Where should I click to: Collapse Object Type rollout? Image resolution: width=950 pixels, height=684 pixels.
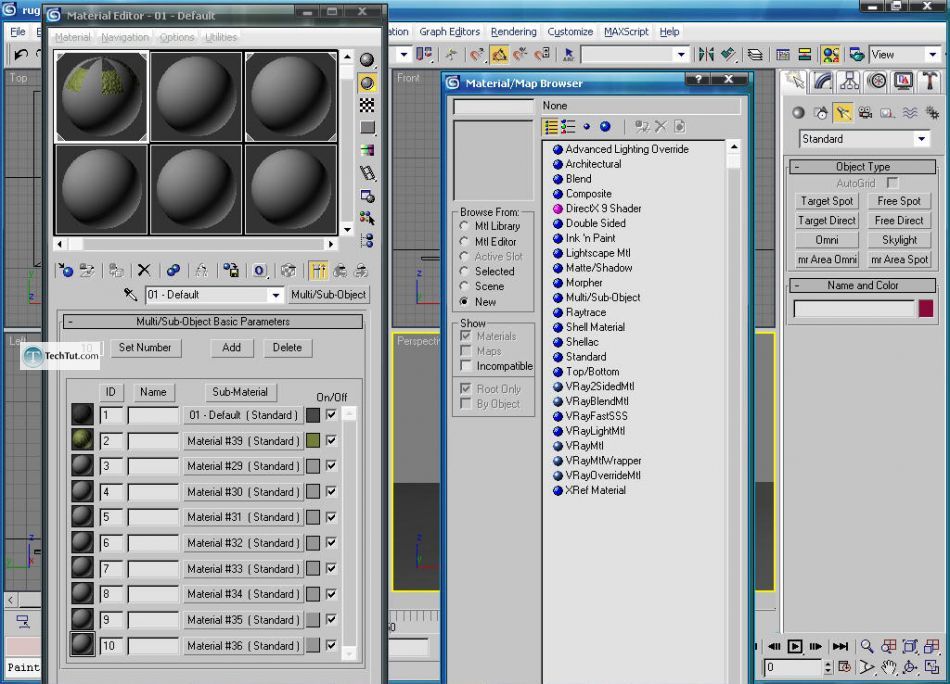862,167
